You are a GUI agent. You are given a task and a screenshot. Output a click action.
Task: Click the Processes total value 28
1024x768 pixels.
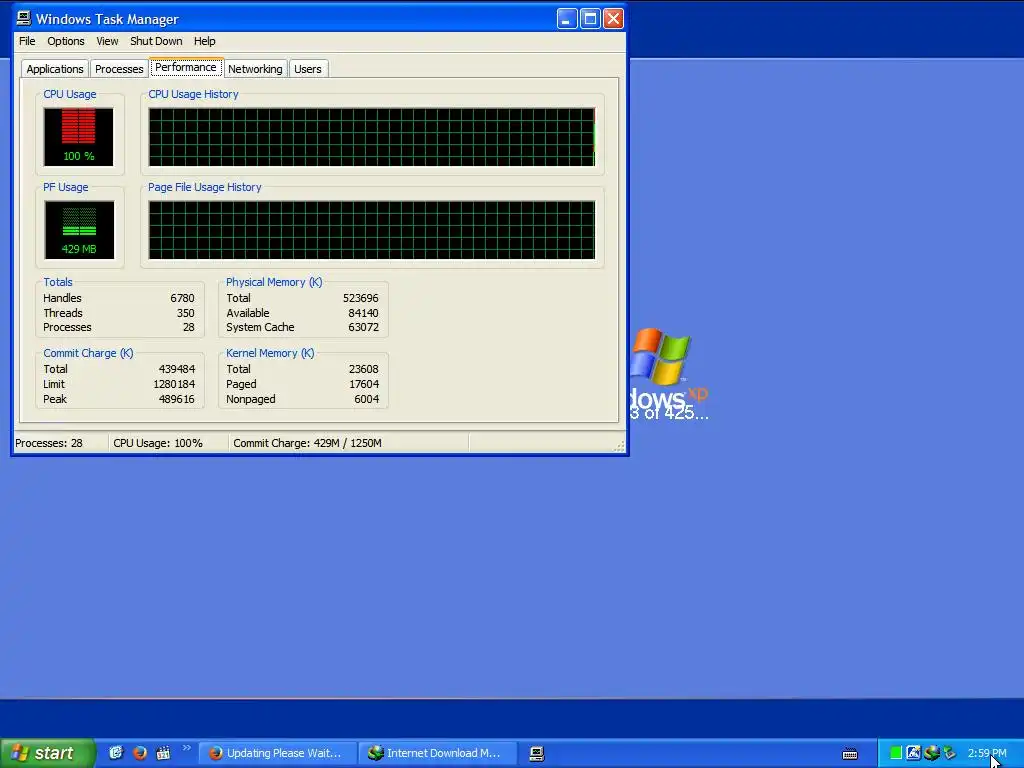click(189, 327)
